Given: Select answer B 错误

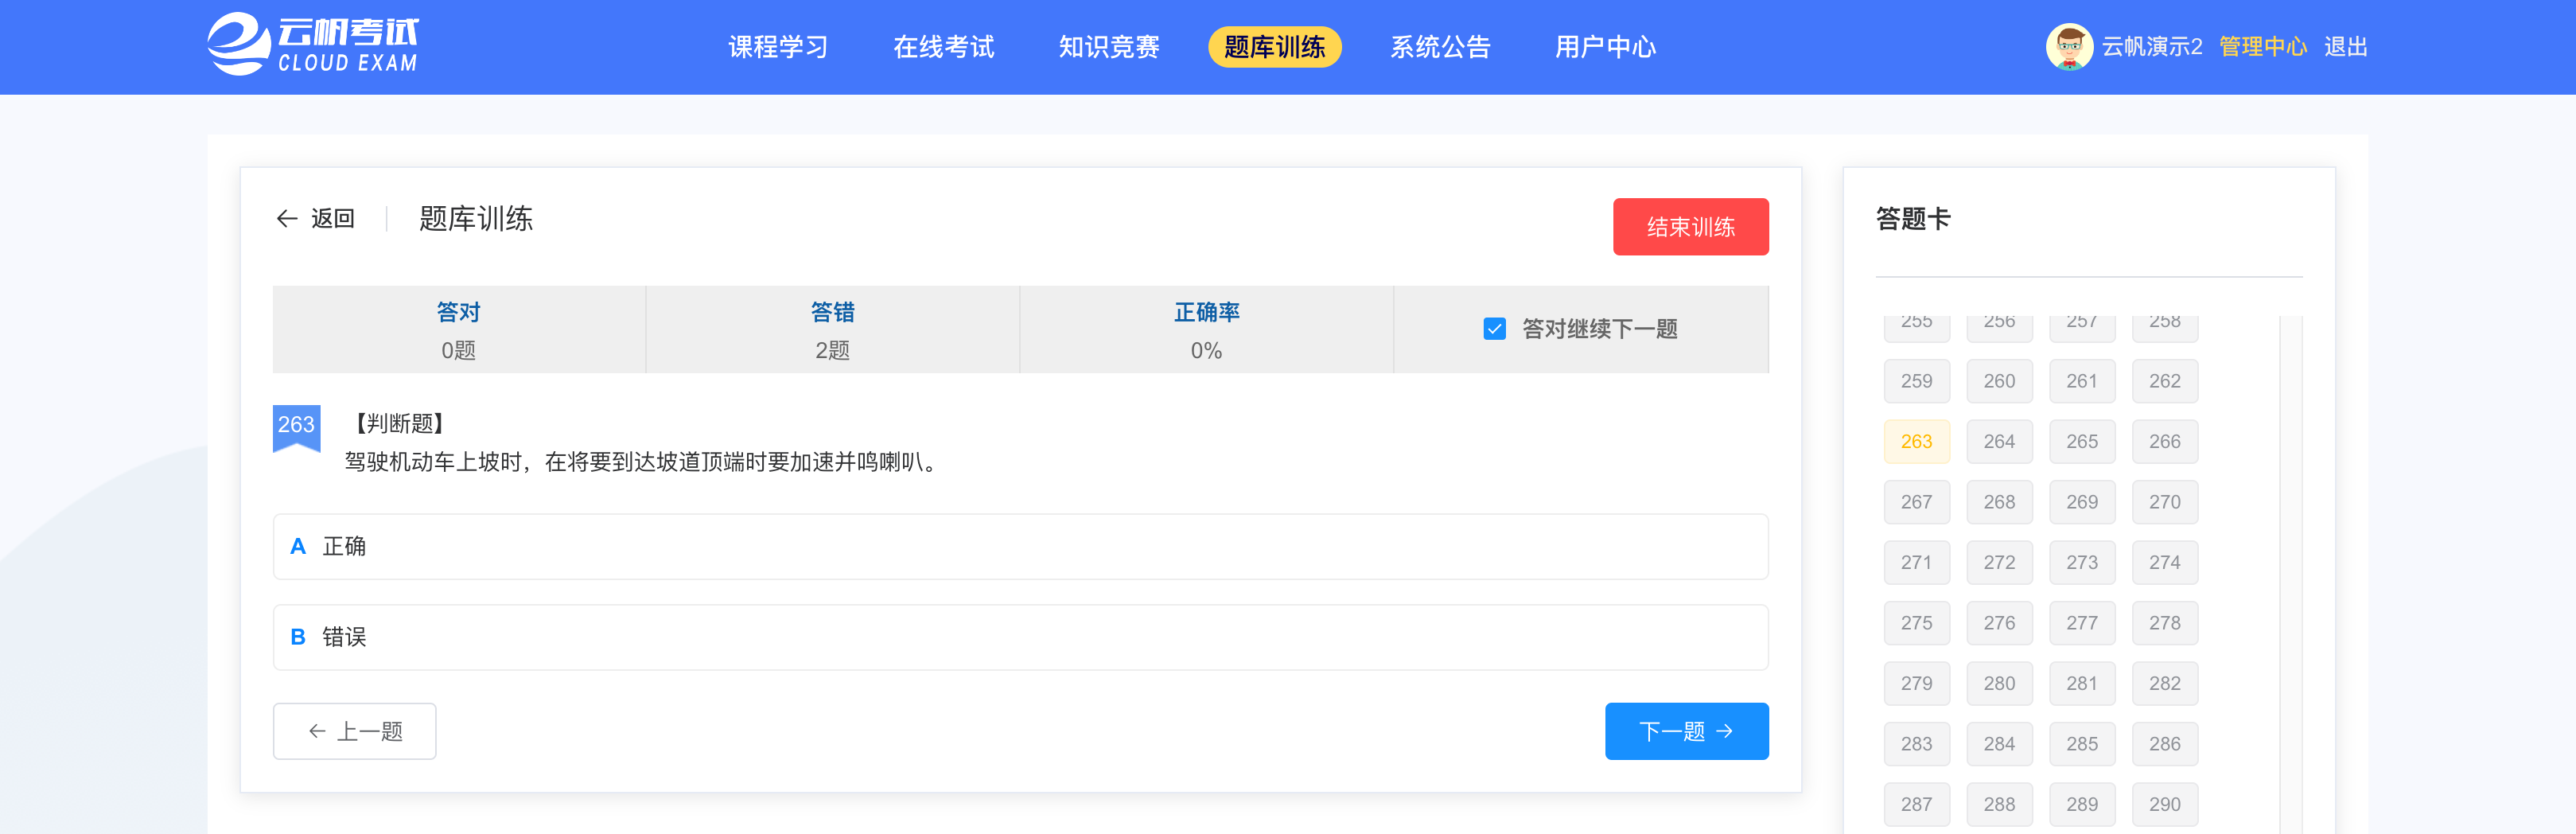Looking at the screenshot, I should tap(1020, 637).
